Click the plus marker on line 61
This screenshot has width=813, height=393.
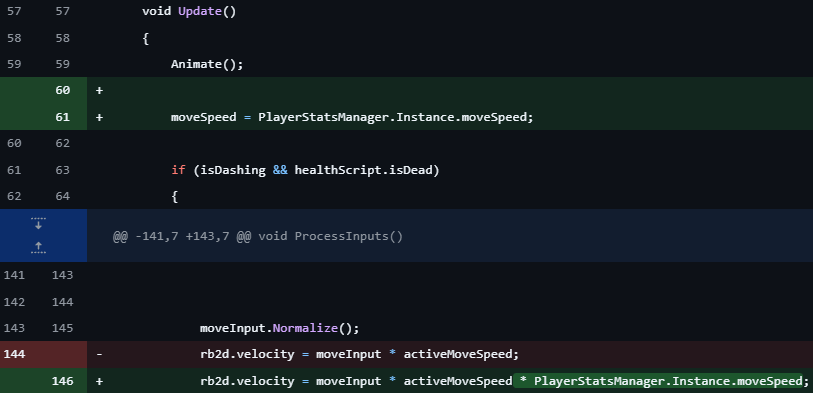point(100,117)
